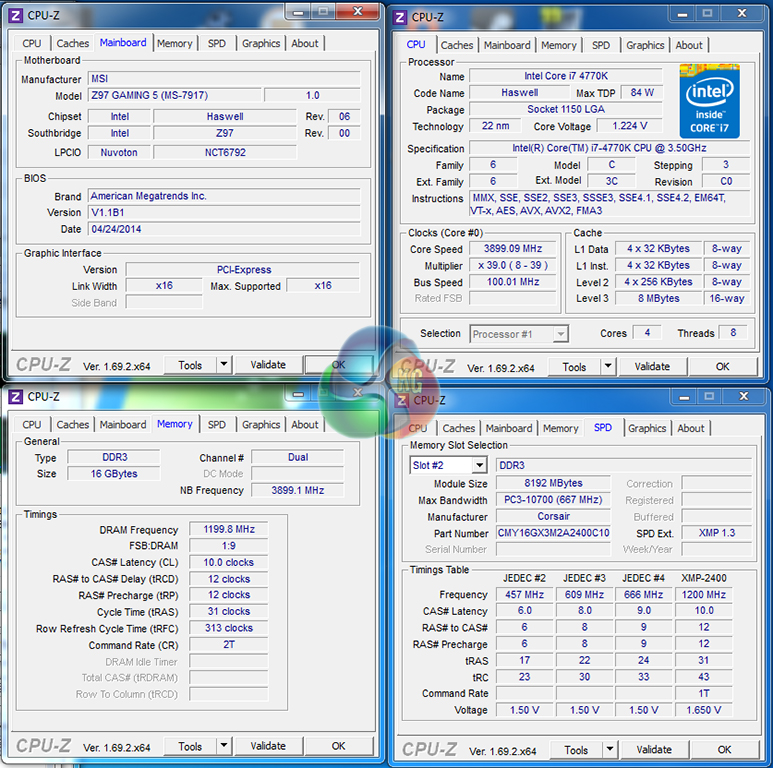Open the Graphics tab in the Mainboard window
The width and height of the screenshot is (773, 768).
[261, 43]
